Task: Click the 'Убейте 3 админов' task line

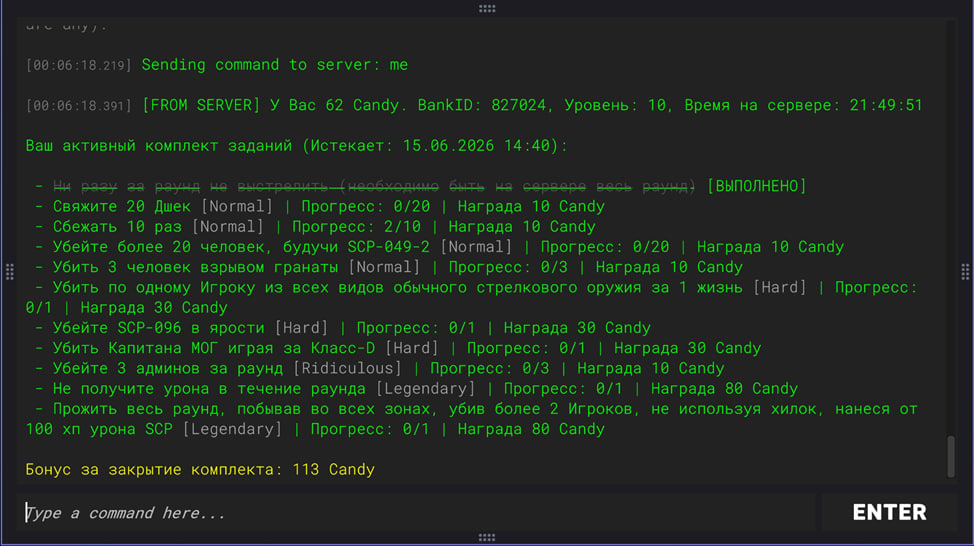Action: 380,368
